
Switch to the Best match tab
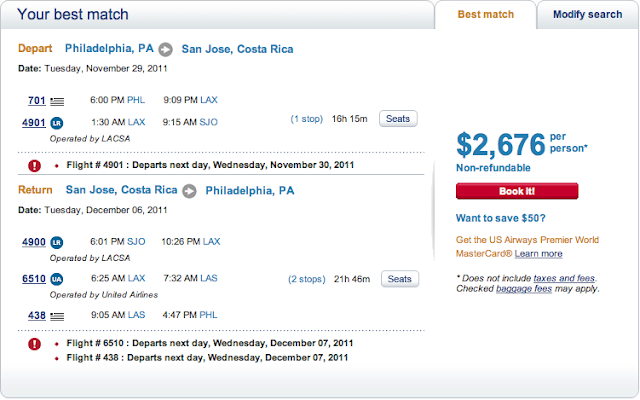pyautogui.click(x=485, y=15)
